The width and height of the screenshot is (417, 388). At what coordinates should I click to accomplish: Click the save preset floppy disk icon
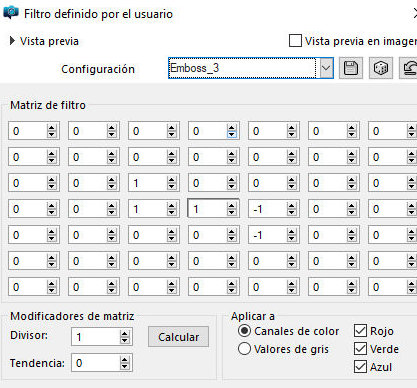[351, 68]
